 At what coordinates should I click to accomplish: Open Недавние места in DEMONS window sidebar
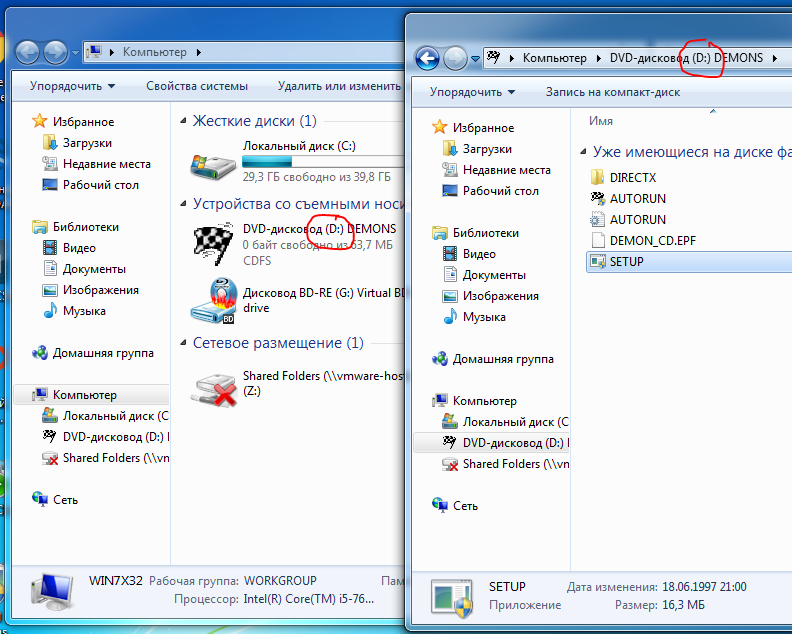(x=507, y=170)
